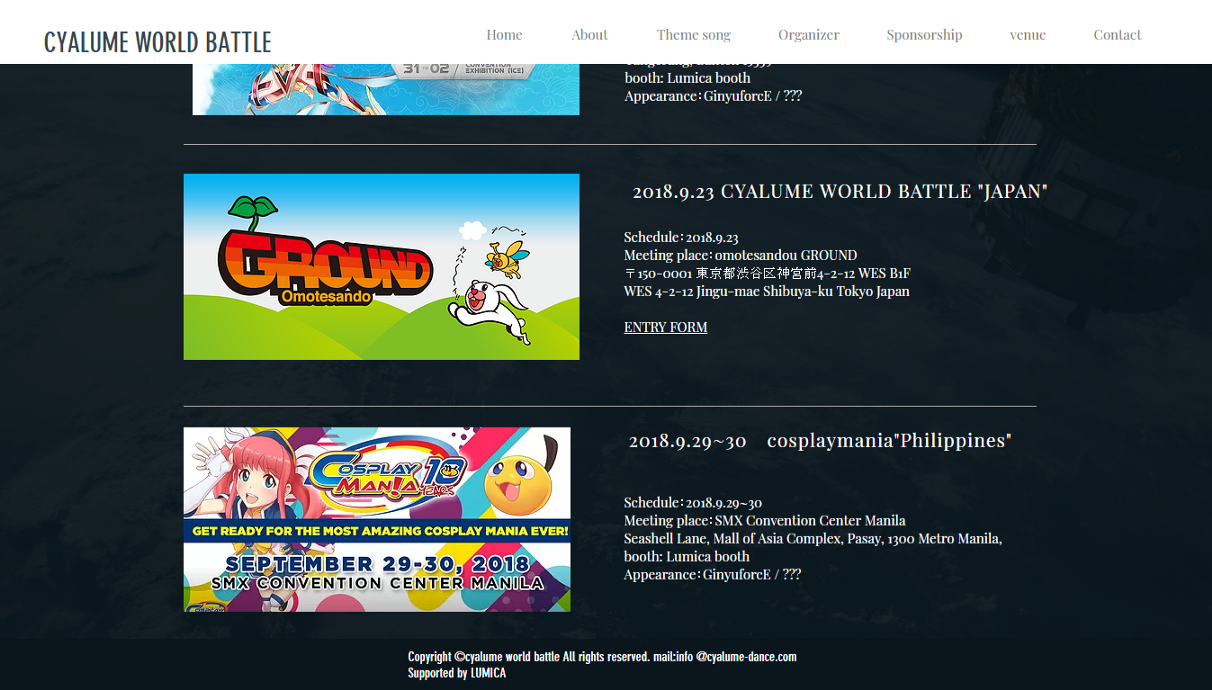Click the cosplaymania "Philippines" heading
1212x690 pixels.
click(819, 440)
